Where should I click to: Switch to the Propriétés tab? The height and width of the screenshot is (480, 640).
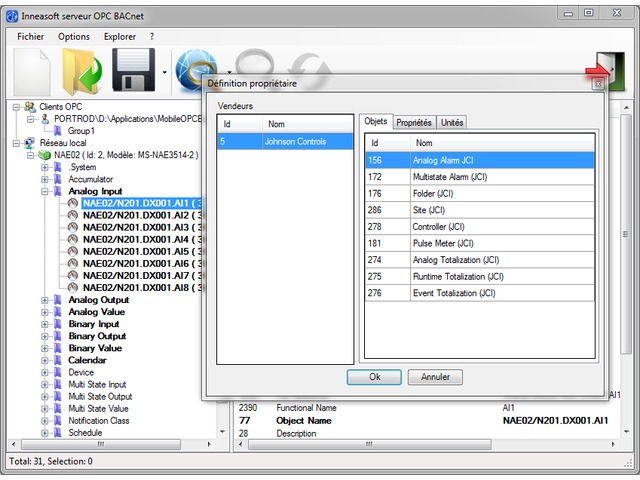(413, 122)
